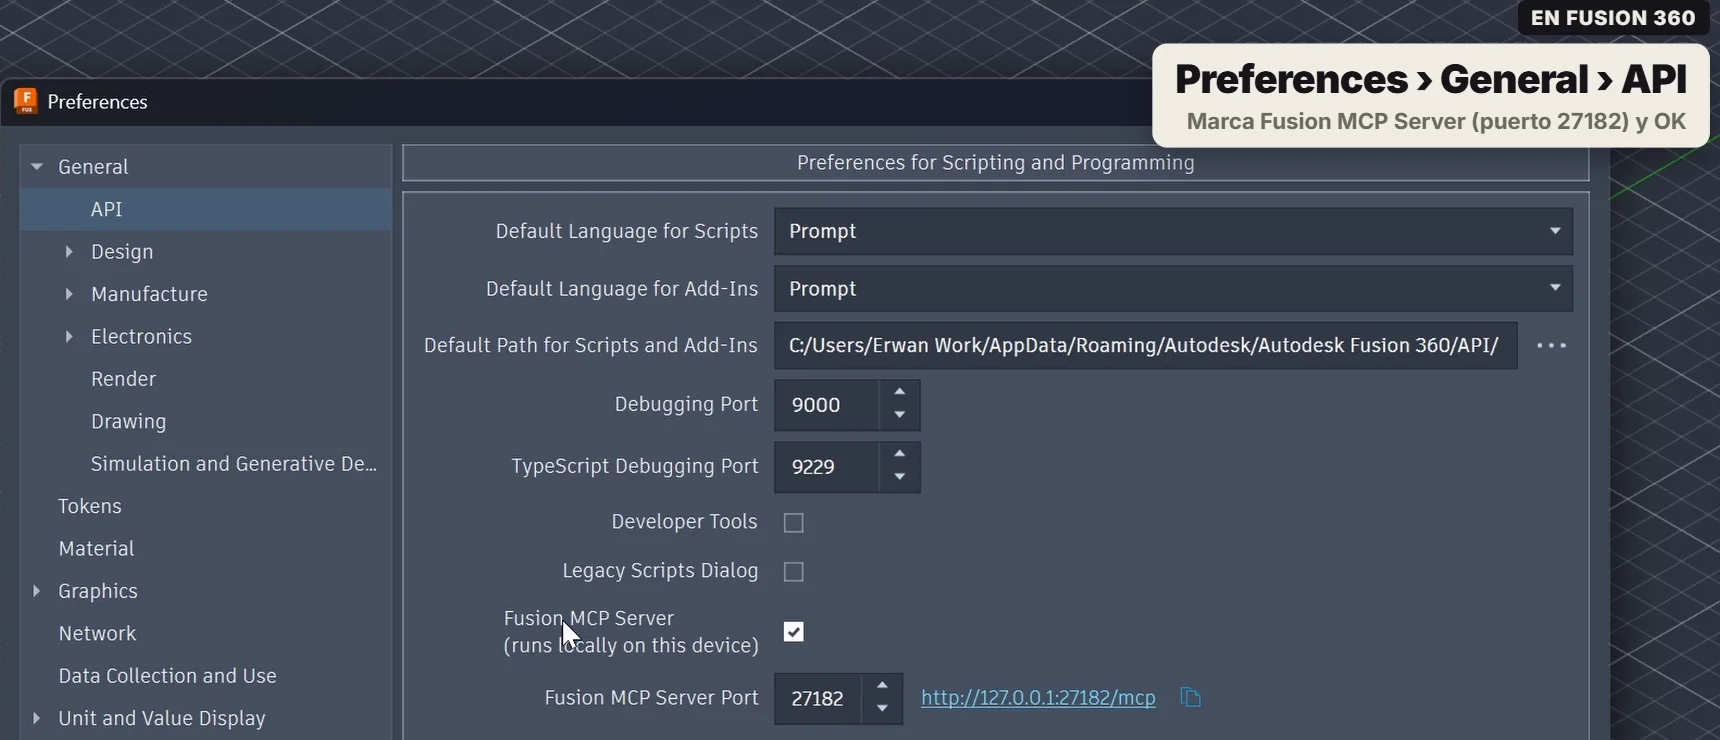Open the Render preferences page
Viewport: 1720px width, 740px height.
point(123,379)
